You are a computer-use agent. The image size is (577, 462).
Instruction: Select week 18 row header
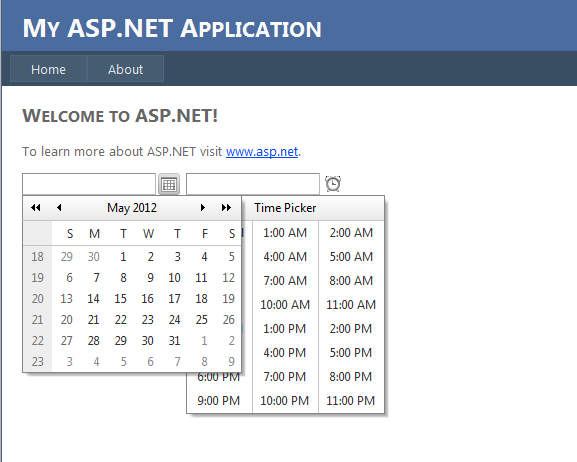click(x=38, y=257)
